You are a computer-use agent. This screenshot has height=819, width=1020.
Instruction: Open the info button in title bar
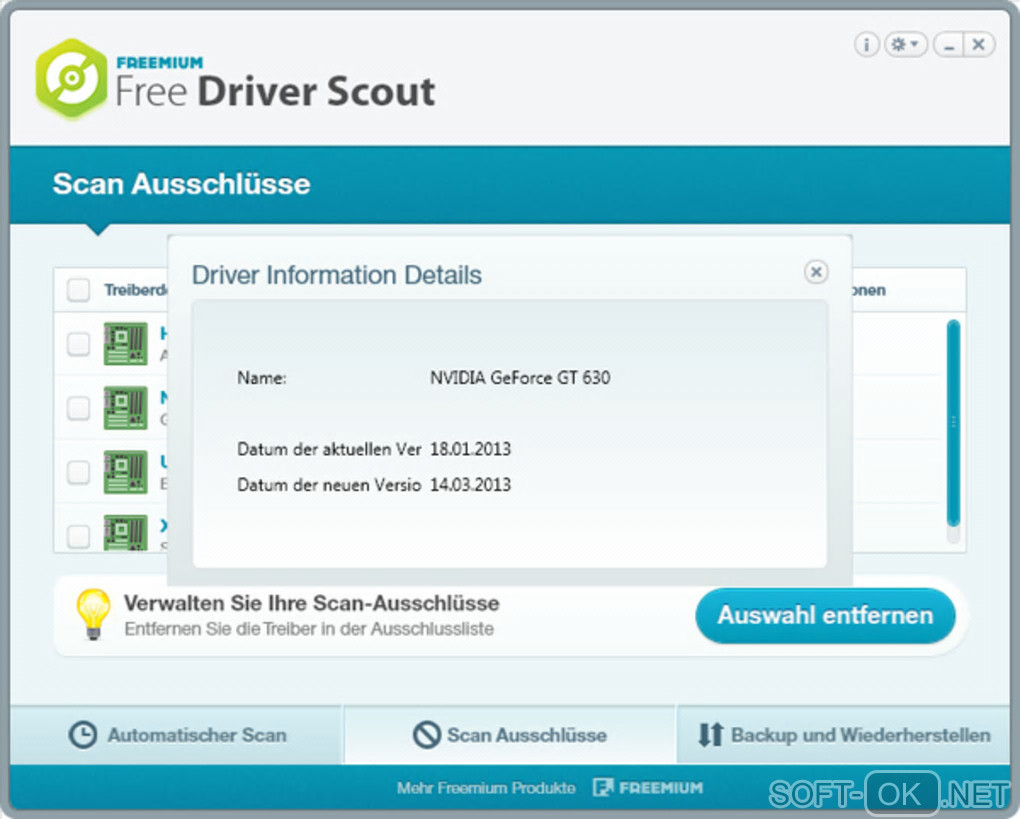point(866,44)
